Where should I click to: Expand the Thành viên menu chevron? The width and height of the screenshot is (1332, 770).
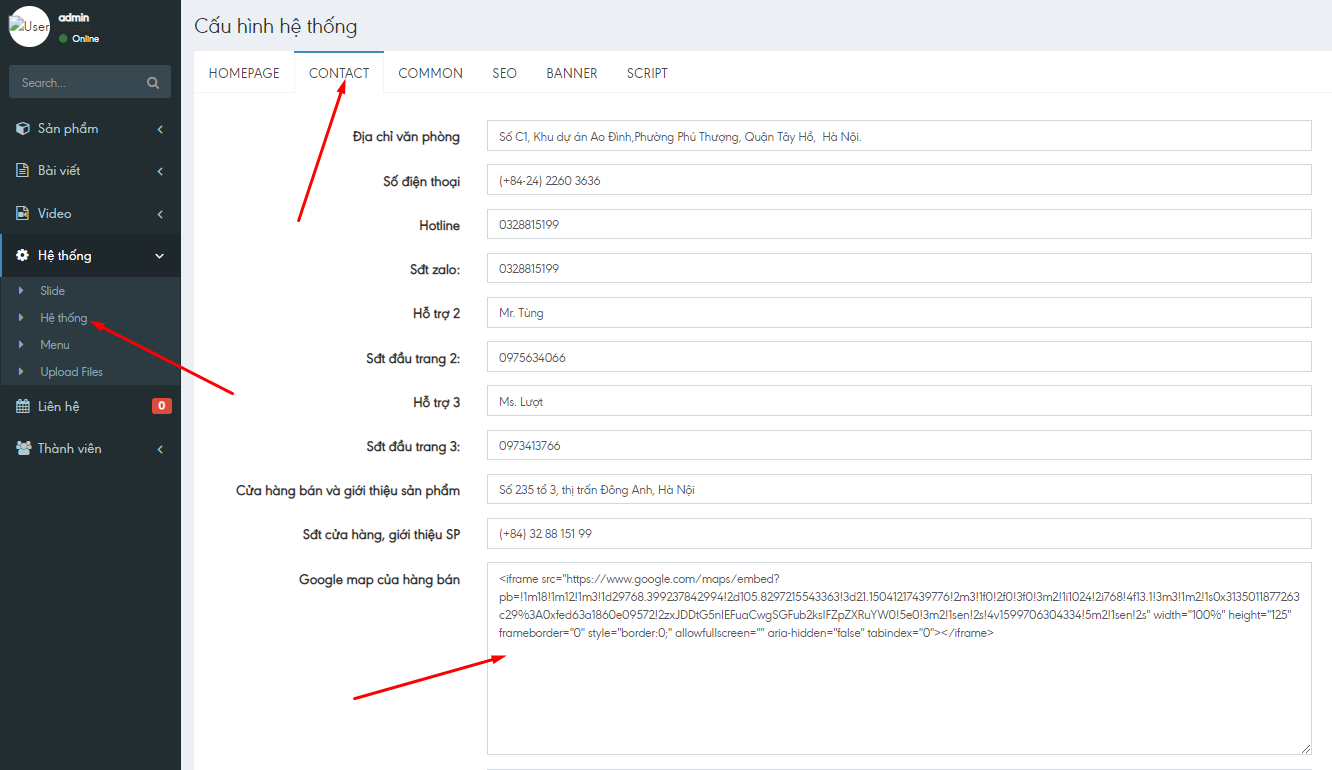[x=160, y=449]
